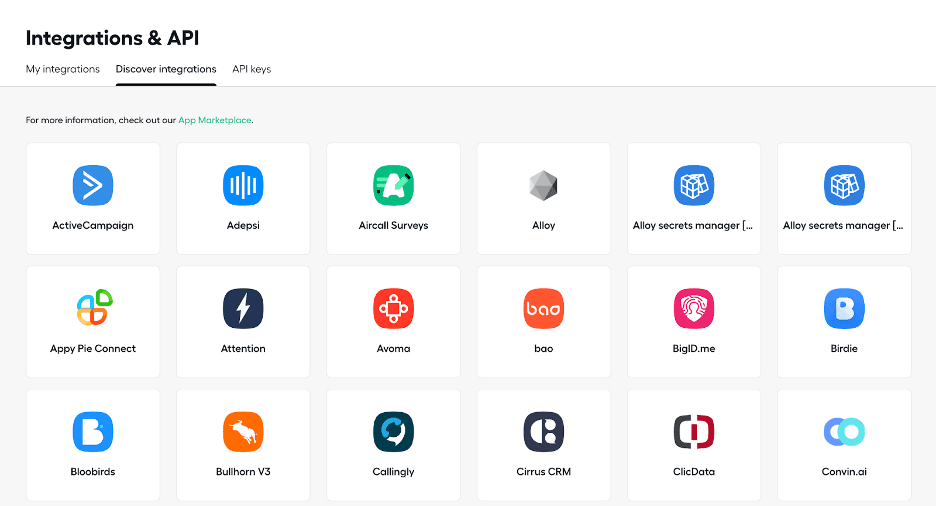Image resolution: width=936 pixels, height=506 pixels.
Task: Select the Convin.ai overlapping circles icon
Action: pos(844,431)
